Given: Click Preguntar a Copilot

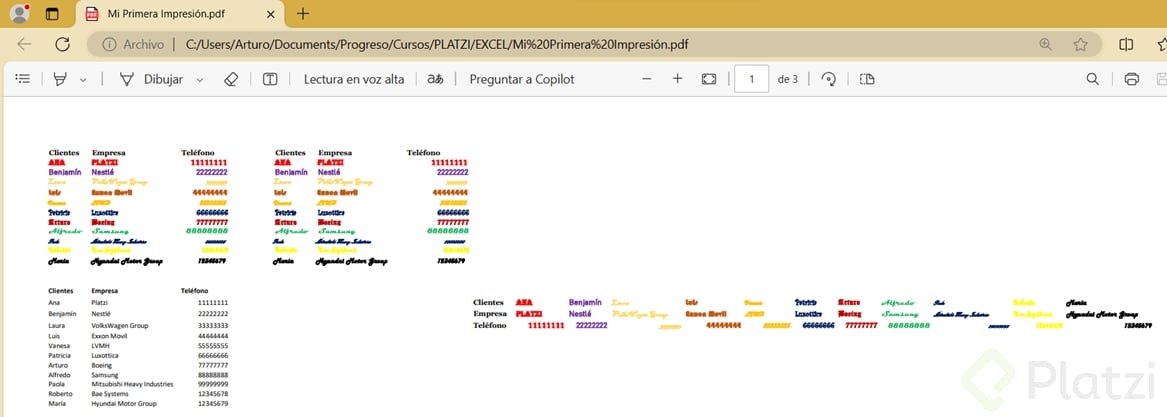Looking at the screenshot, I should point(522,79).
